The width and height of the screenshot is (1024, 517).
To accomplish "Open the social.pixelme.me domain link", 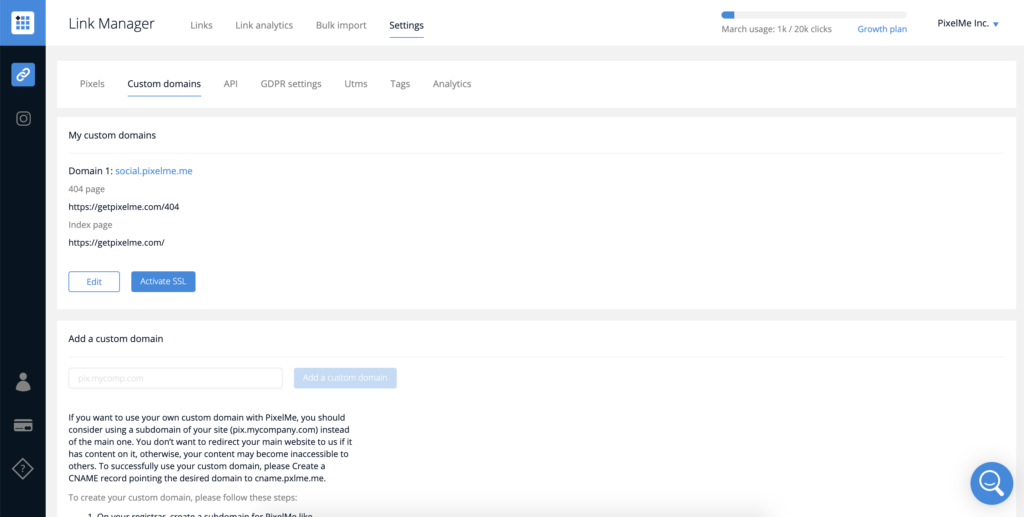I will point(154,171).
